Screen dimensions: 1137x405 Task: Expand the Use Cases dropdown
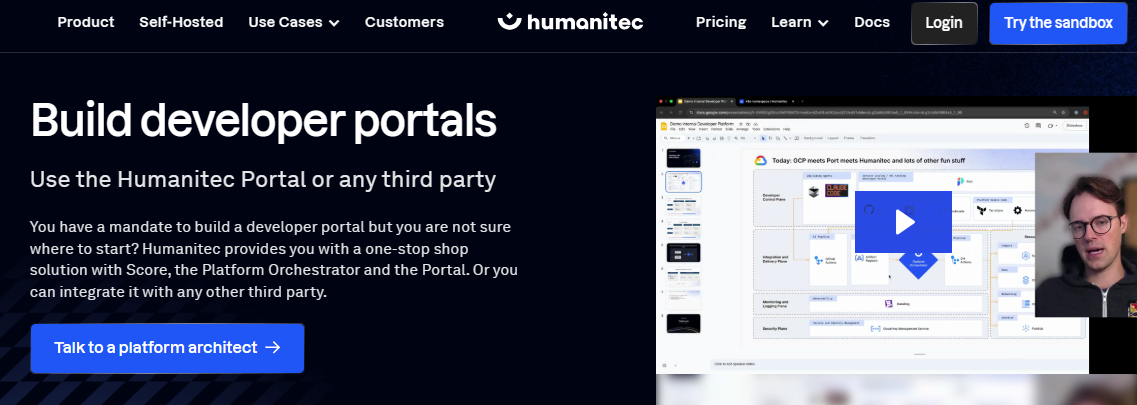coord(294,22)
